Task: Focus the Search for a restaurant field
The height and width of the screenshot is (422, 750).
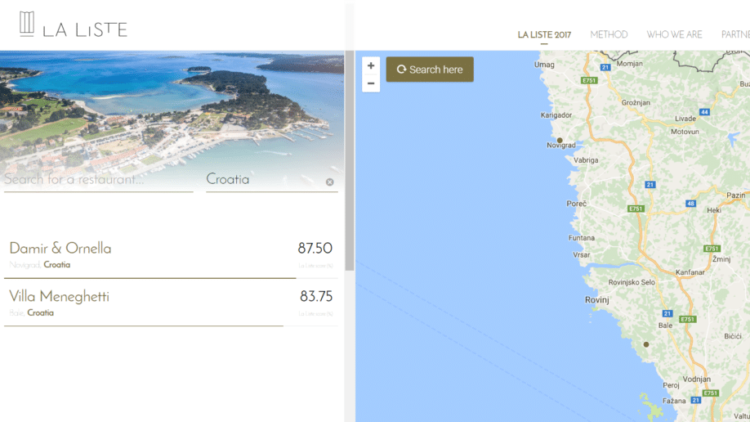Action: coord(99,180)
